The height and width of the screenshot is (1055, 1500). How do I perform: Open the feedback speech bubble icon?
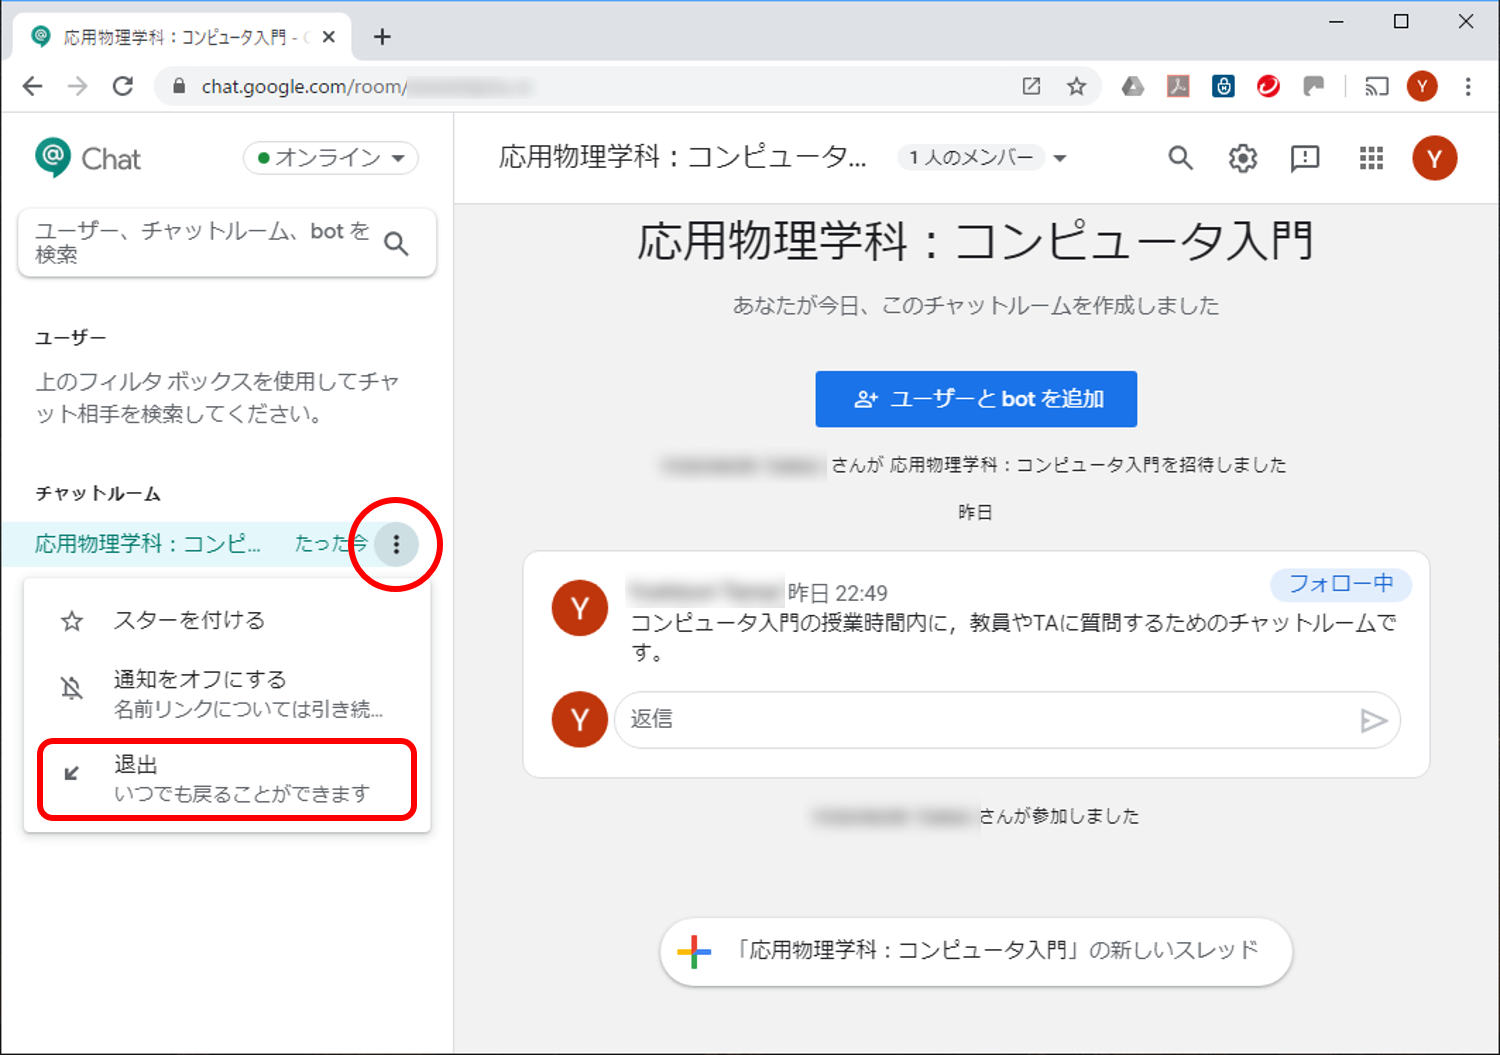(x=1305, y=158)
